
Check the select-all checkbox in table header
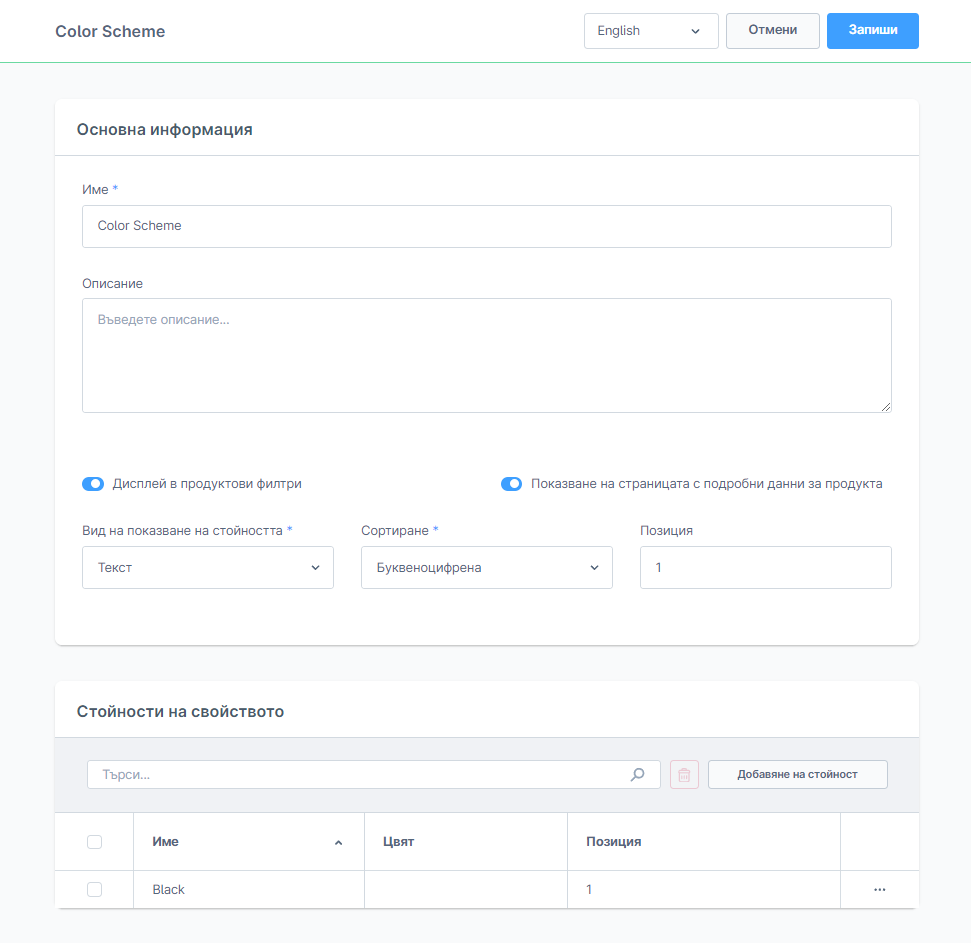tap(94, 842)
